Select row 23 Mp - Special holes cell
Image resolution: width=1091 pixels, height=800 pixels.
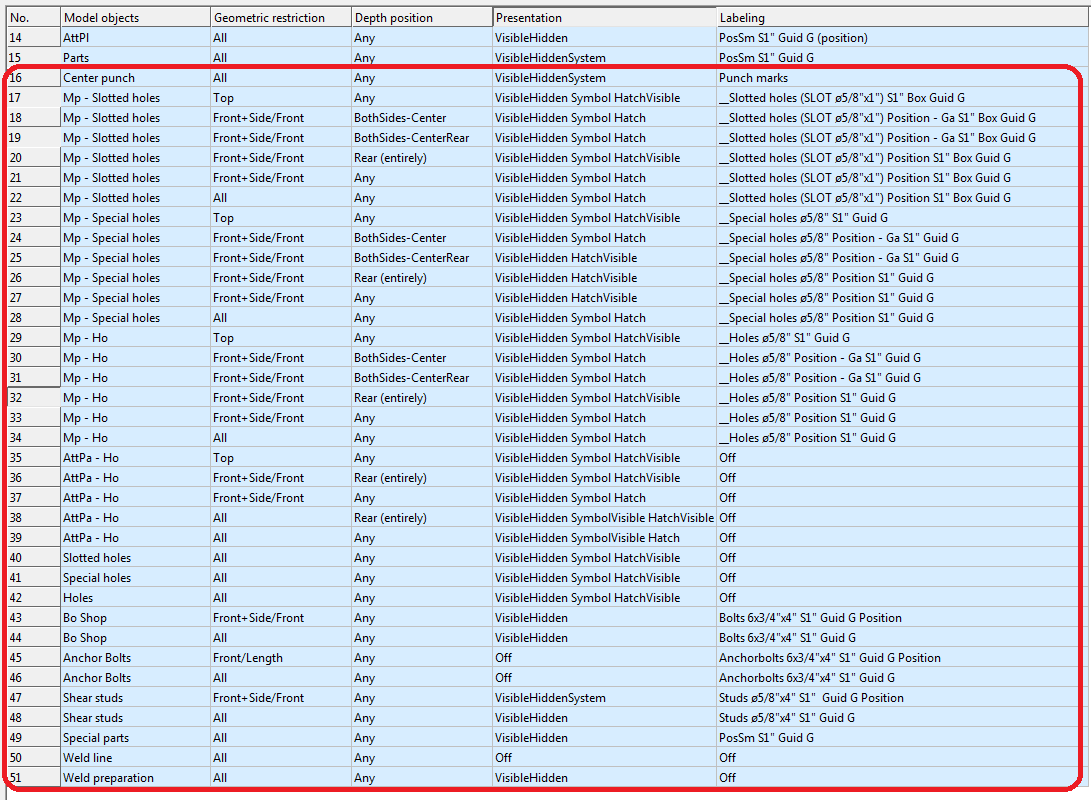click(135, 218)
